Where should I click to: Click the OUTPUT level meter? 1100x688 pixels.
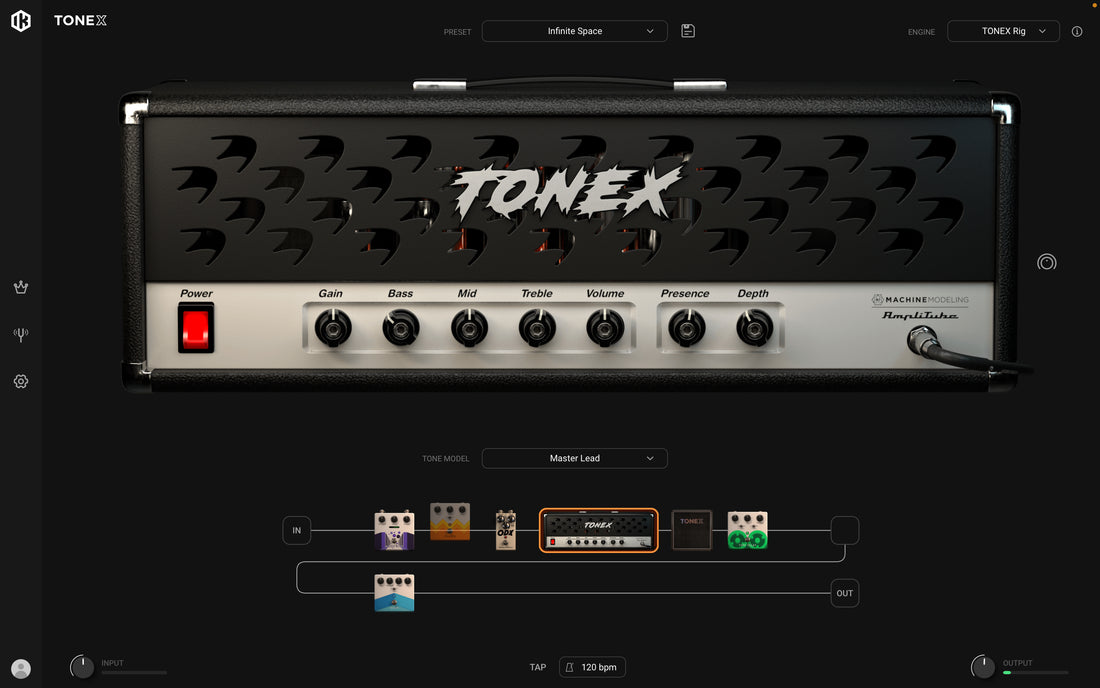[1035, 673]
